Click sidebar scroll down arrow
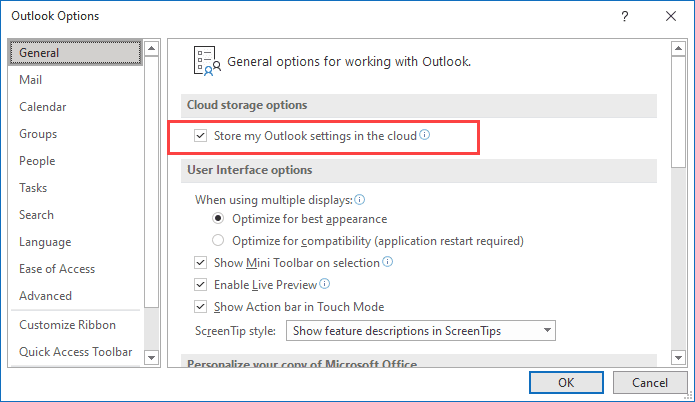 (152, 357)
